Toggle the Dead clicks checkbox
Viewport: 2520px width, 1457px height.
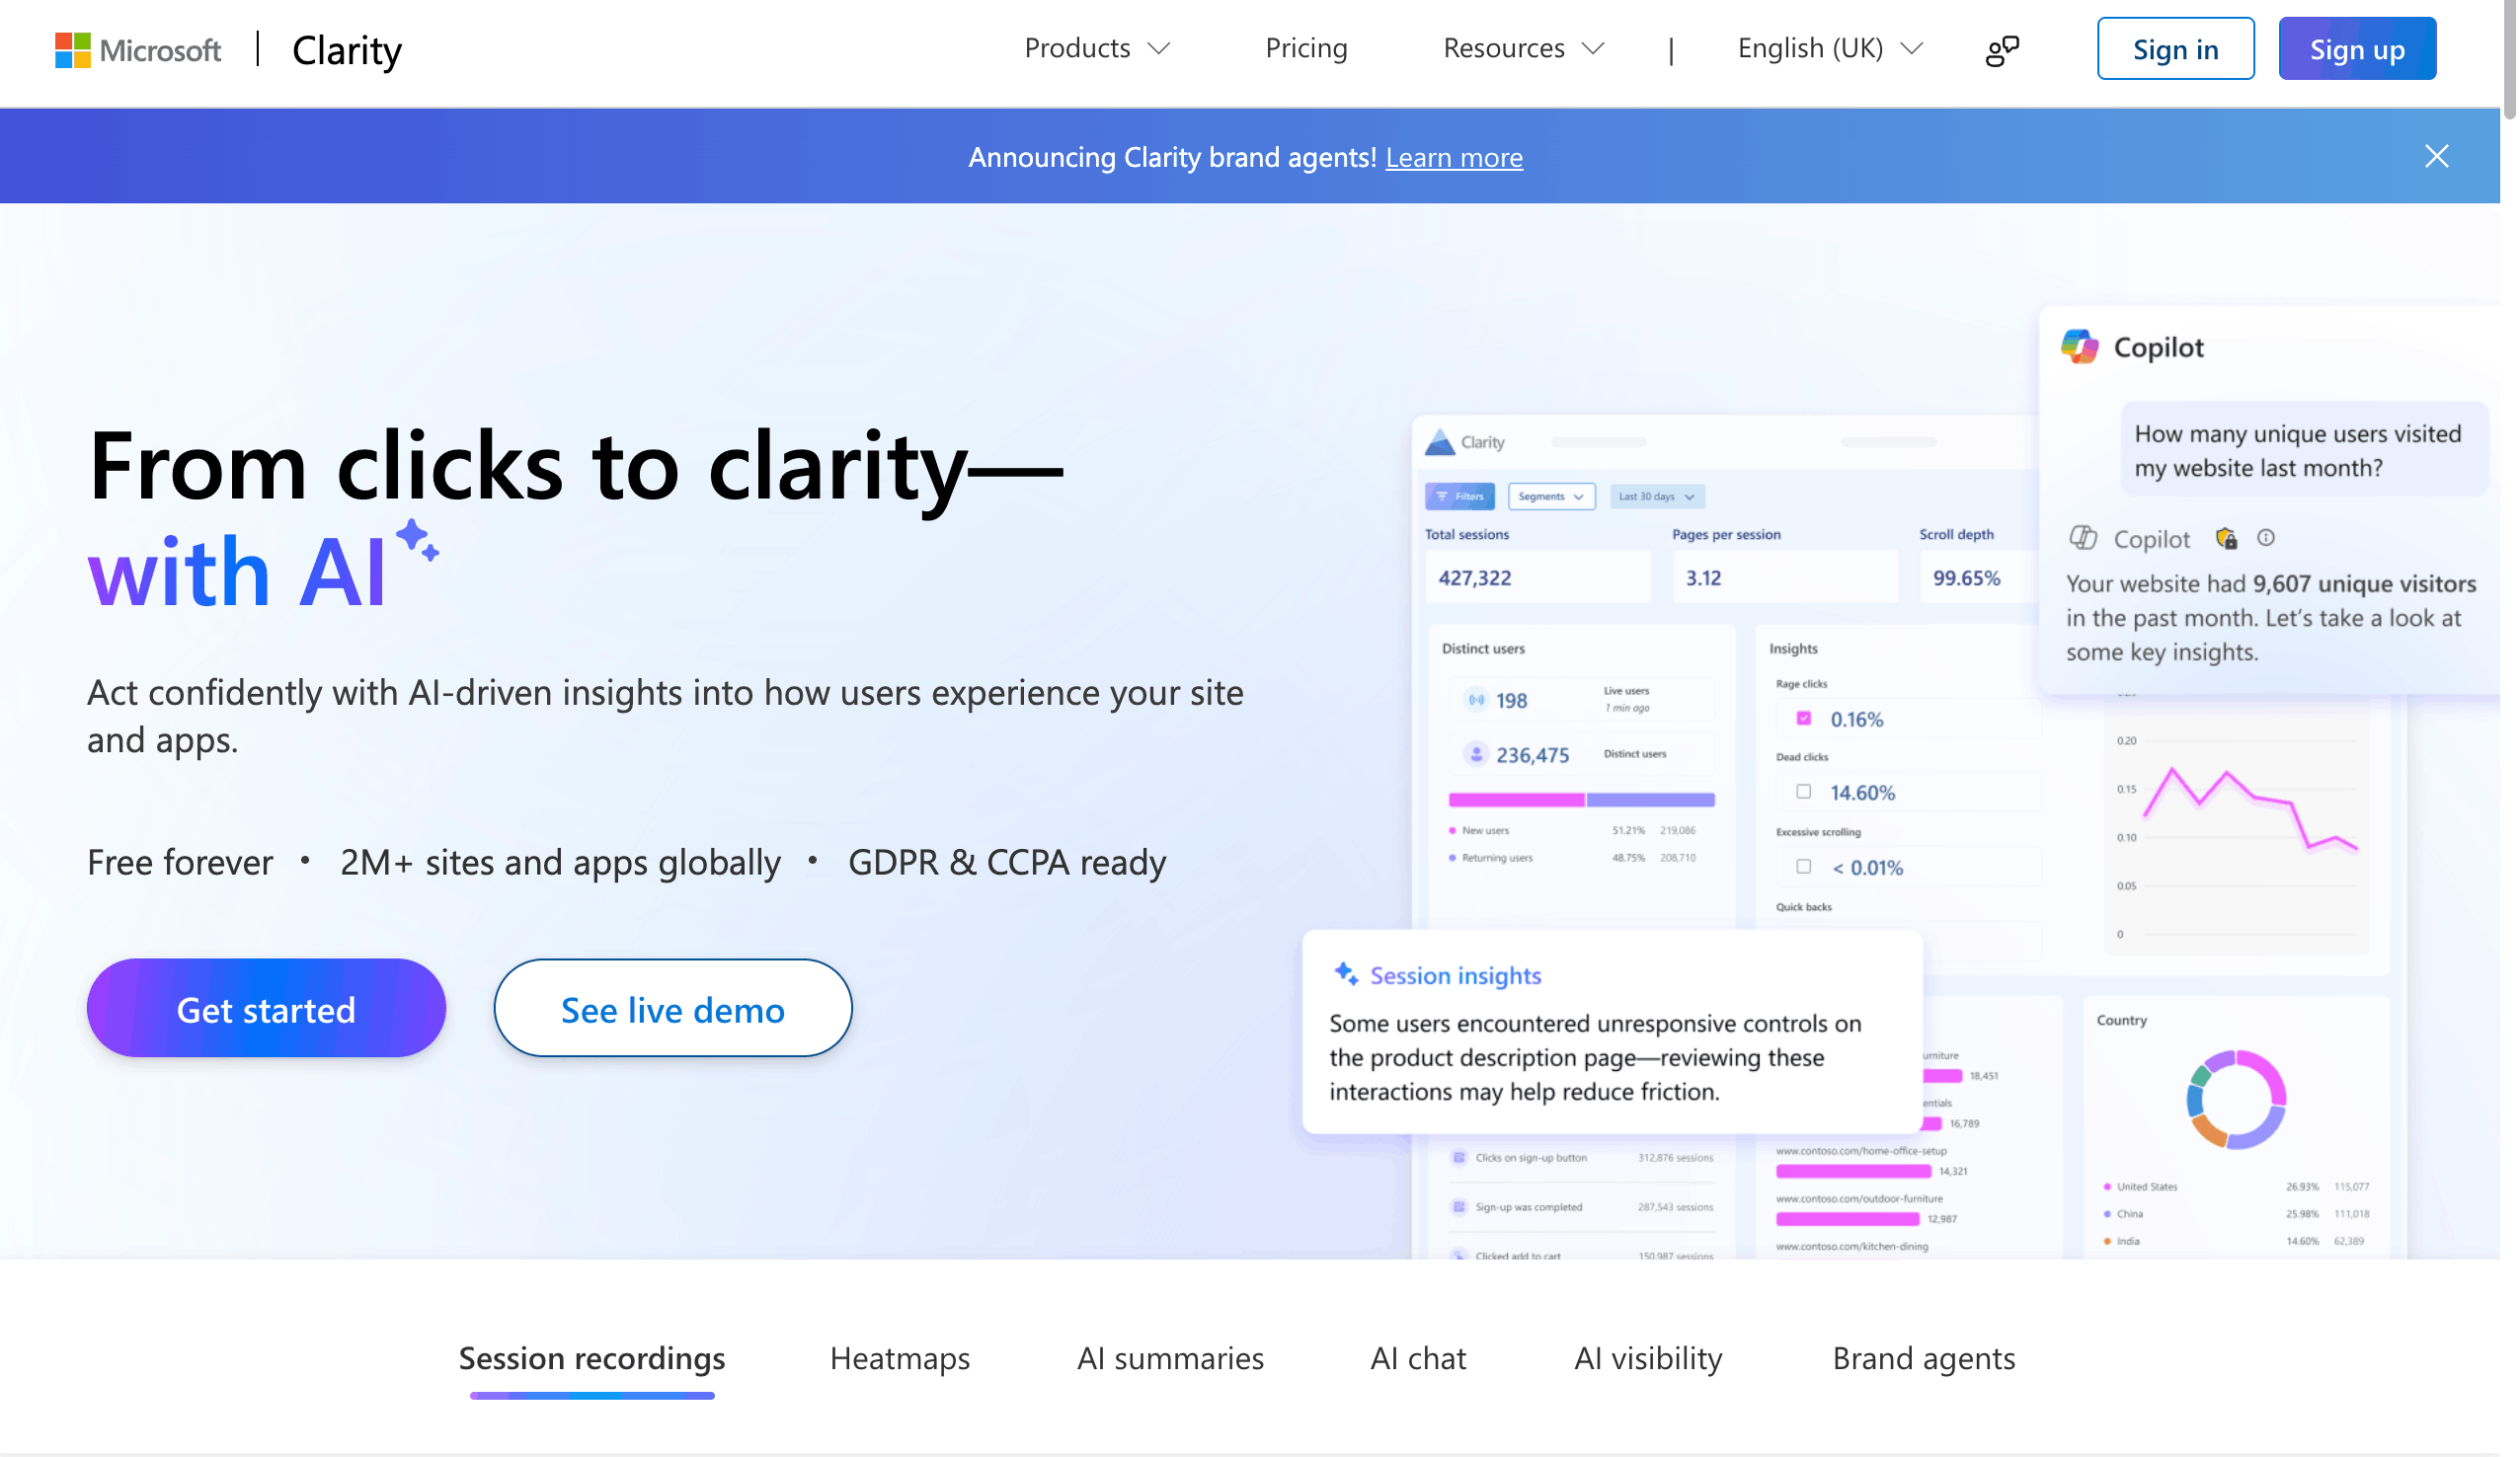tap(1804, 792)
